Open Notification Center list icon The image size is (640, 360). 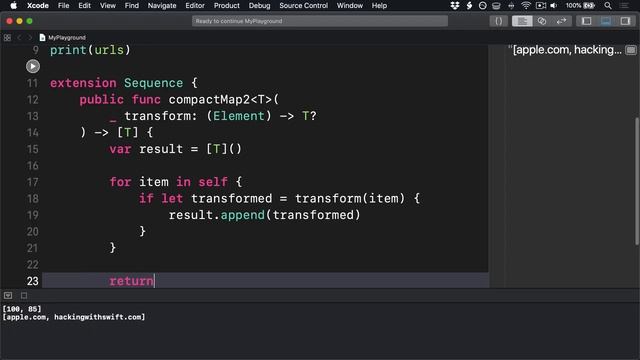(x=624, y=6)
